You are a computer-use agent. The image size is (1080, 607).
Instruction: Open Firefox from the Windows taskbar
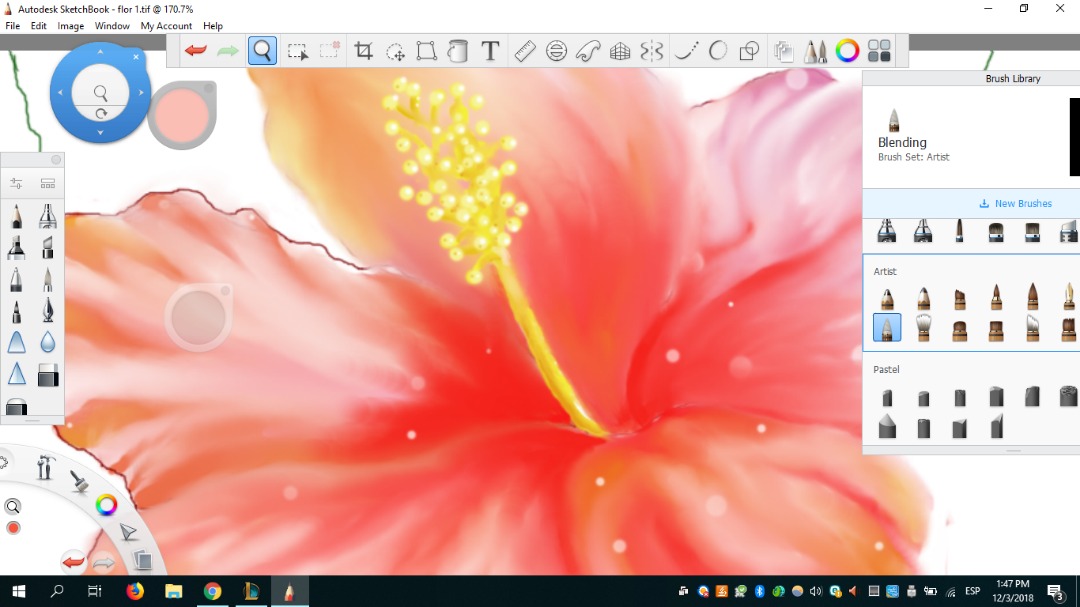click(135, 591)
